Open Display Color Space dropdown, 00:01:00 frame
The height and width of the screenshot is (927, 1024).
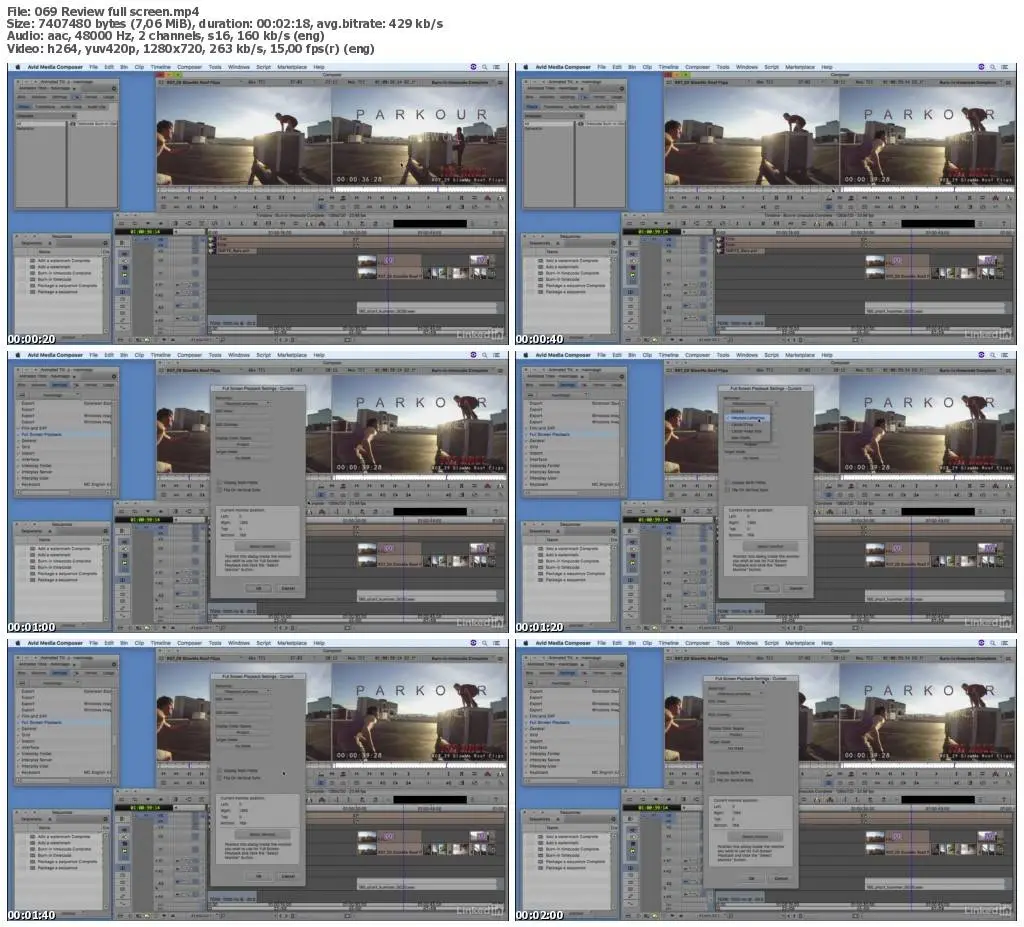point(243,444)
